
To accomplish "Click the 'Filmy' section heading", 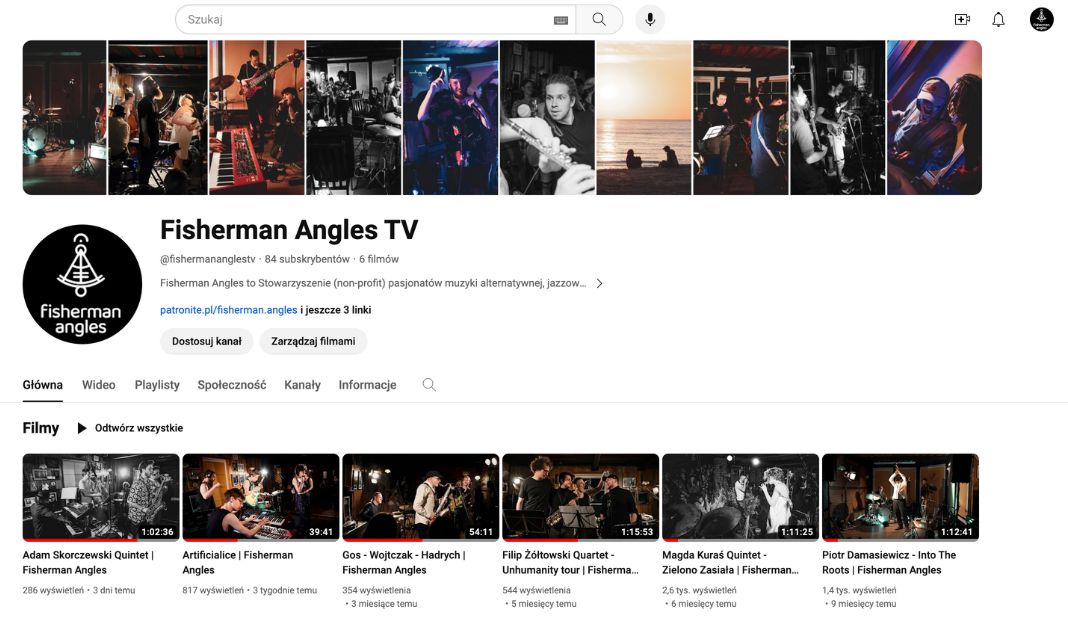I will click(x=41, y=428).
